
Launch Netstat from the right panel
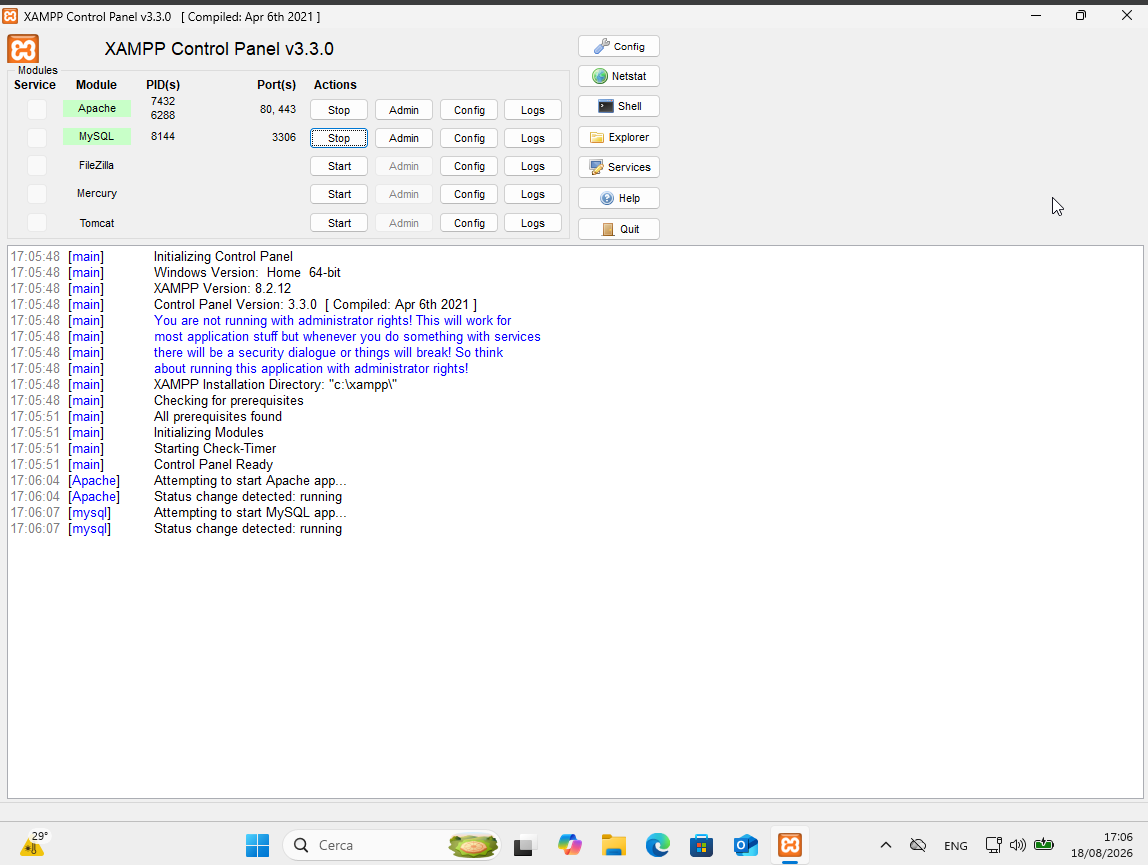(619, 76)
